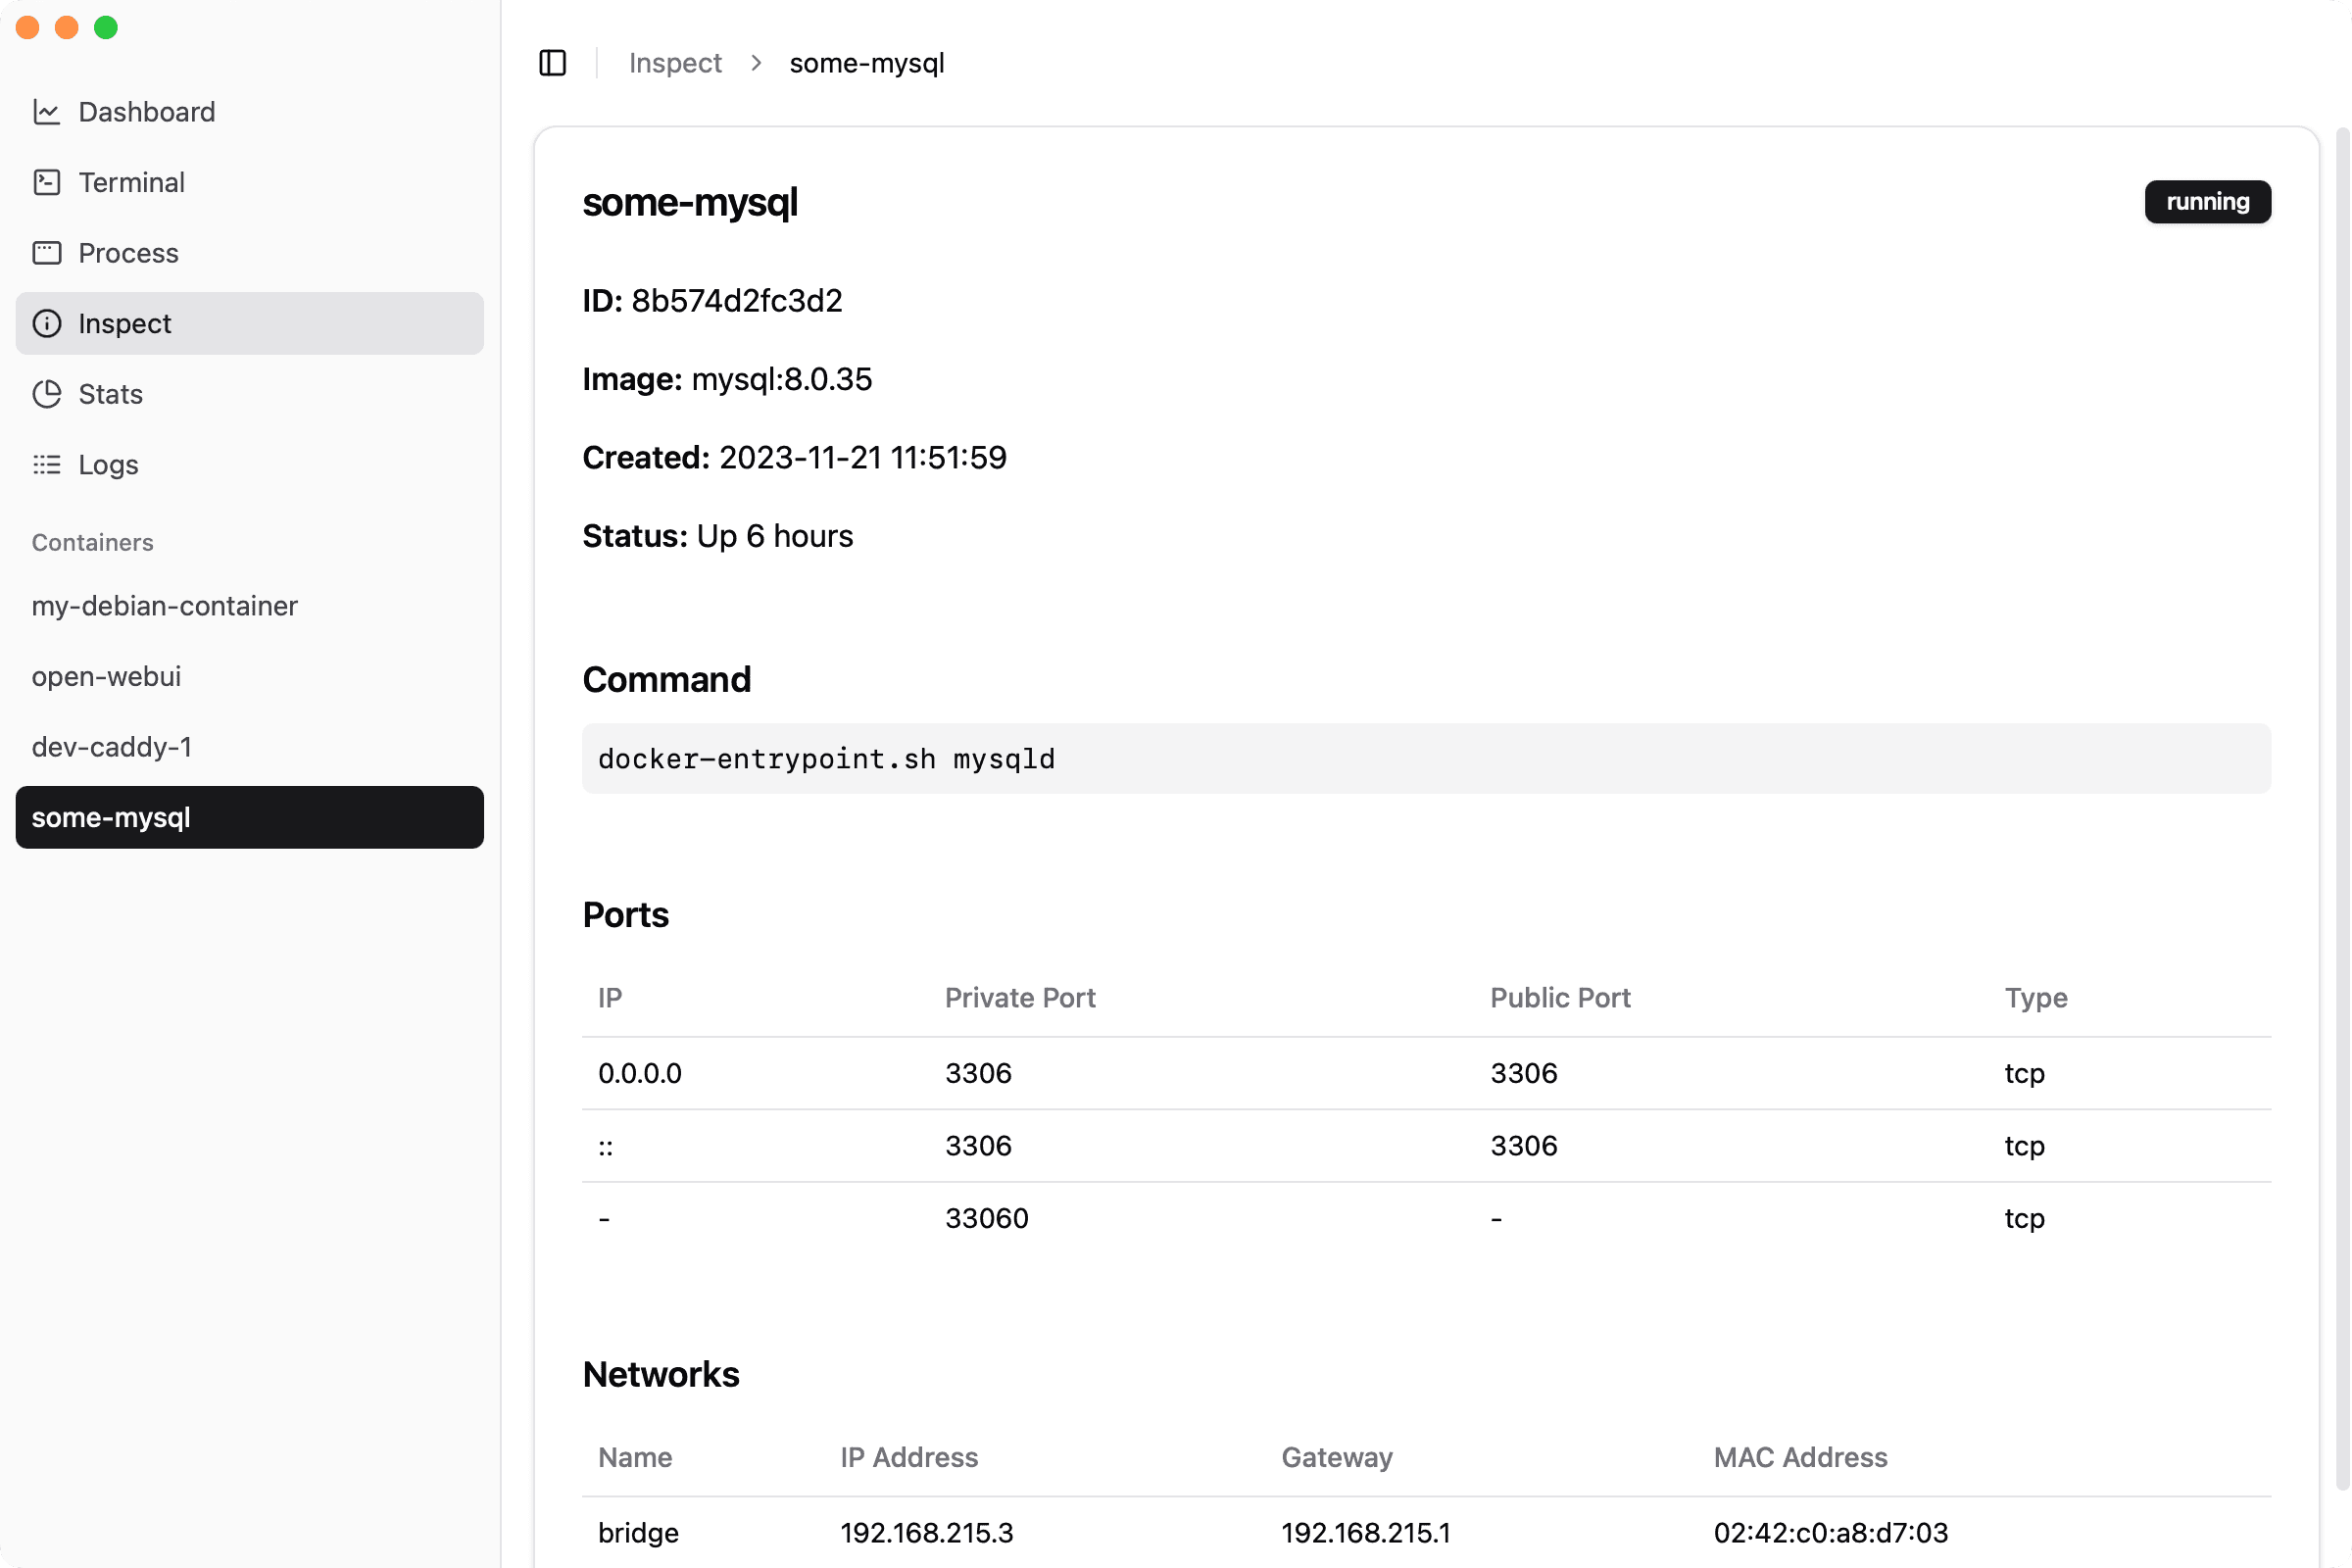
Task: Click the created date 2023-11-21 11:51:59
Action: [x=863, y=458]
